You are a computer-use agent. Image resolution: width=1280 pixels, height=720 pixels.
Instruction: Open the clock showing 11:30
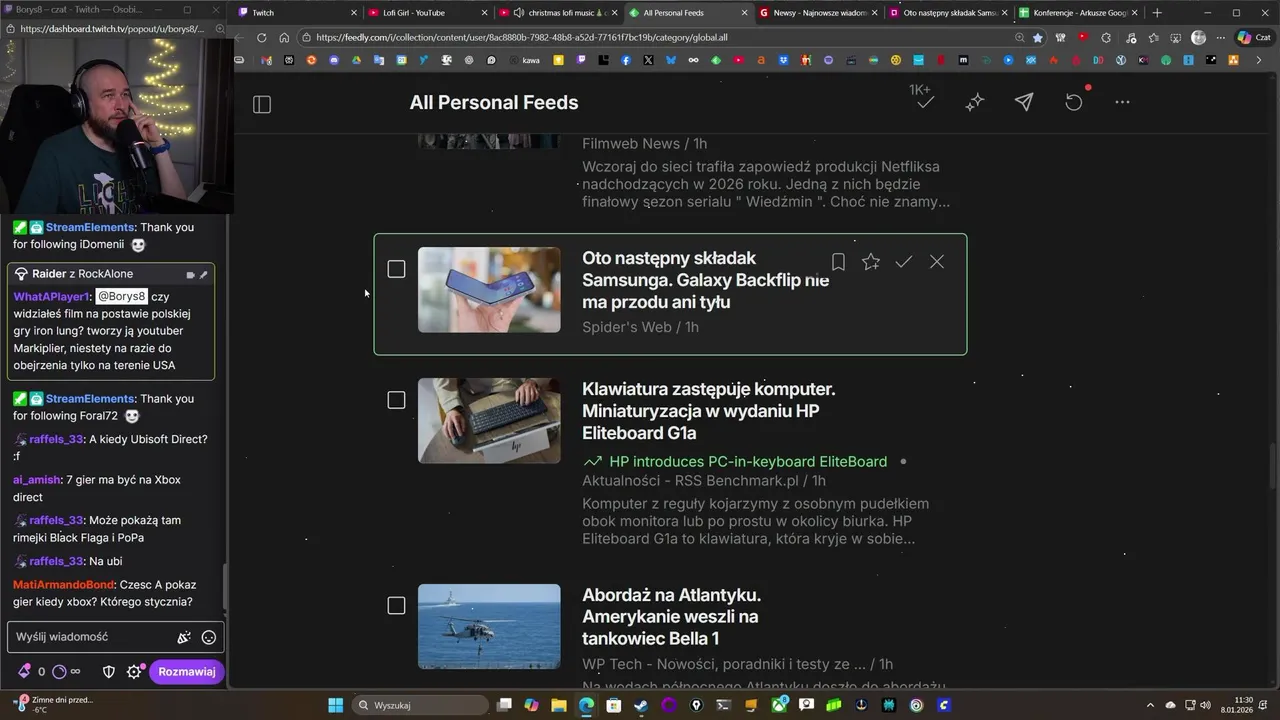tap(1243, 705)
